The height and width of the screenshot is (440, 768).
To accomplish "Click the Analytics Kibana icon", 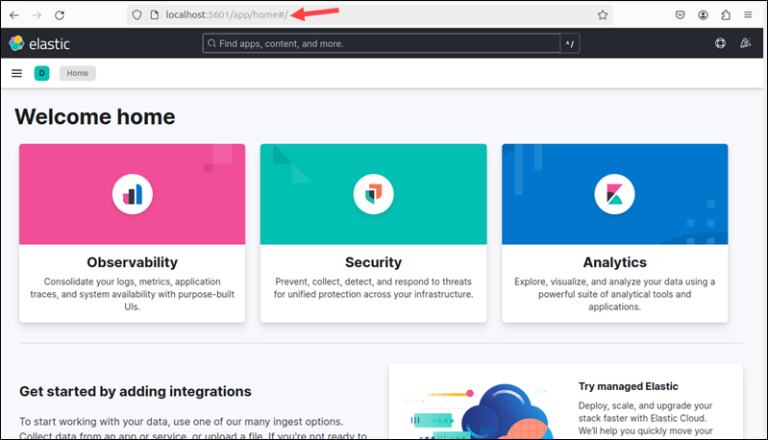I will pos(614,194).
